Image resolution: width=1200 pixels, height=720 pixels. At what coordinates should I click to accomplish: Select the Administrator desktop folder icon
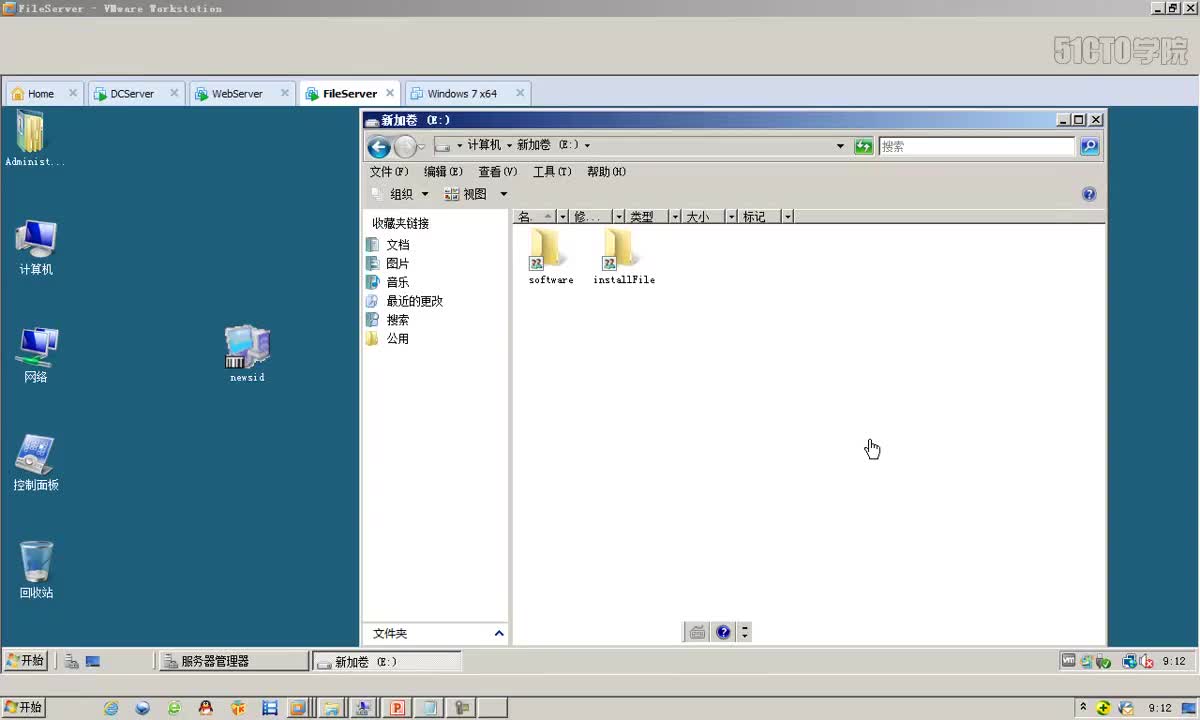[x=33, y=139]
